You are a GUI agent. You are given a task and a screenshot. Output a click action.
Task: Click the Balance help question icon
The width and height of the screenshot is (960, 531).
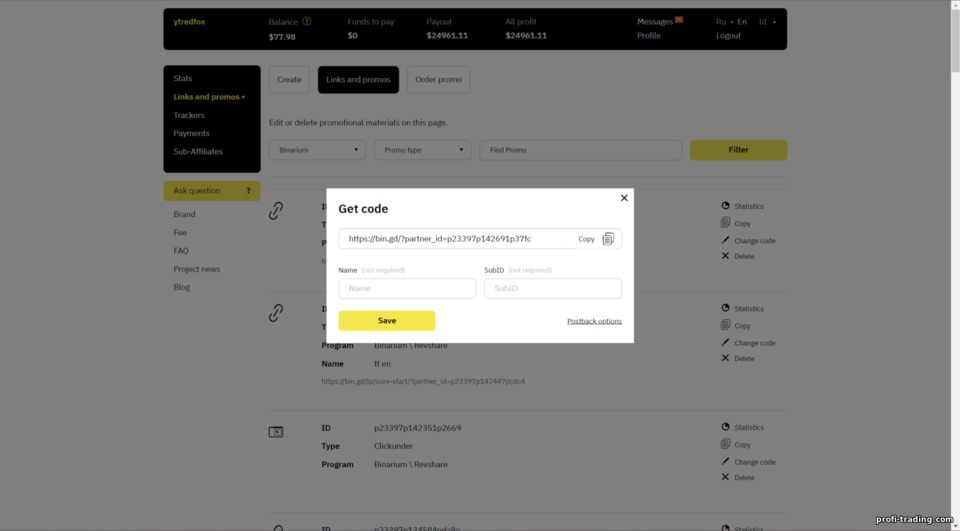click(x=307, y=21)
